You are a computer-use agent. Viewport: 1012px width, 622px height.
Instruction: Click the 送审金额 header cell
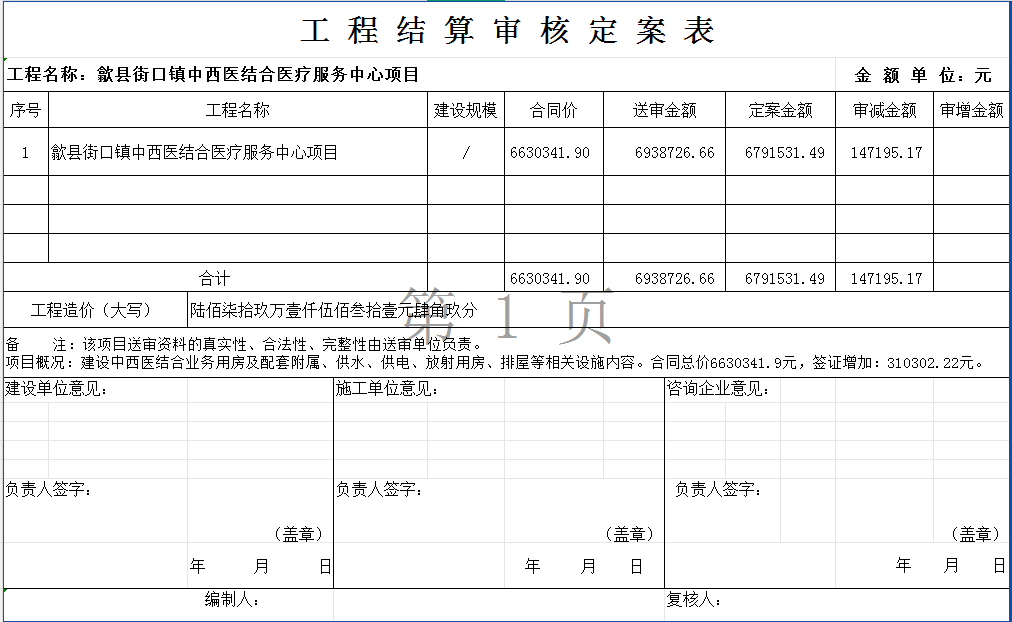click(x=664, y=111)
